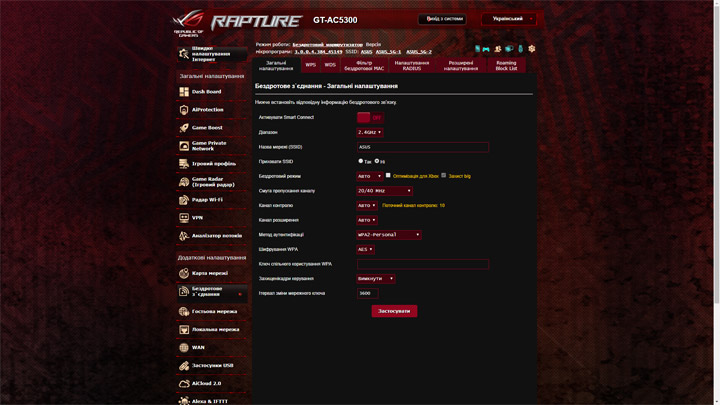Open the control channel dropdown
The width and height of the screenshot is (720, 405).
[x=367, y=206]
